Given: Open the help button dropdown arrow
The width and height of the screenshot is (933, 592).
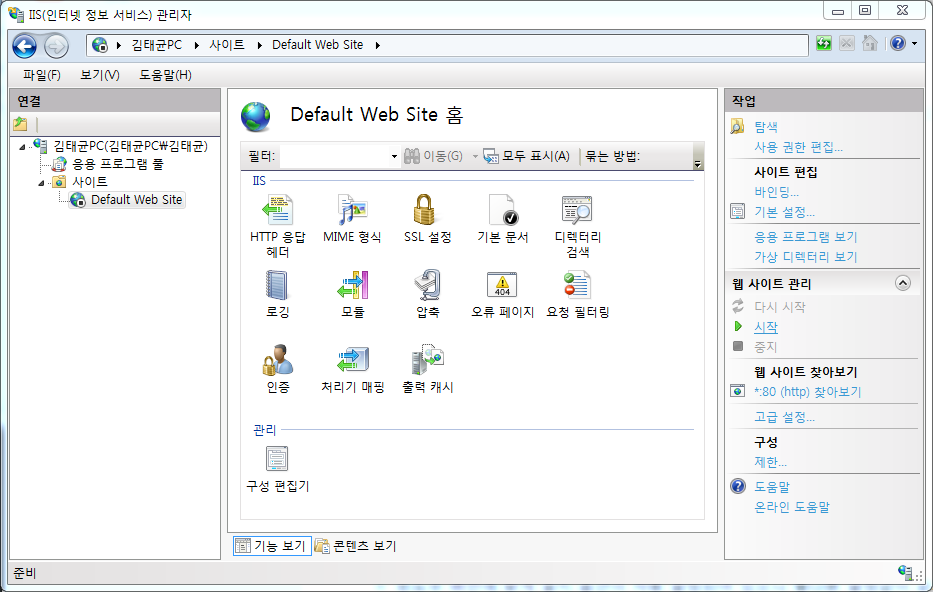Looking at the screenshot, I should click(x=915, y=43).
